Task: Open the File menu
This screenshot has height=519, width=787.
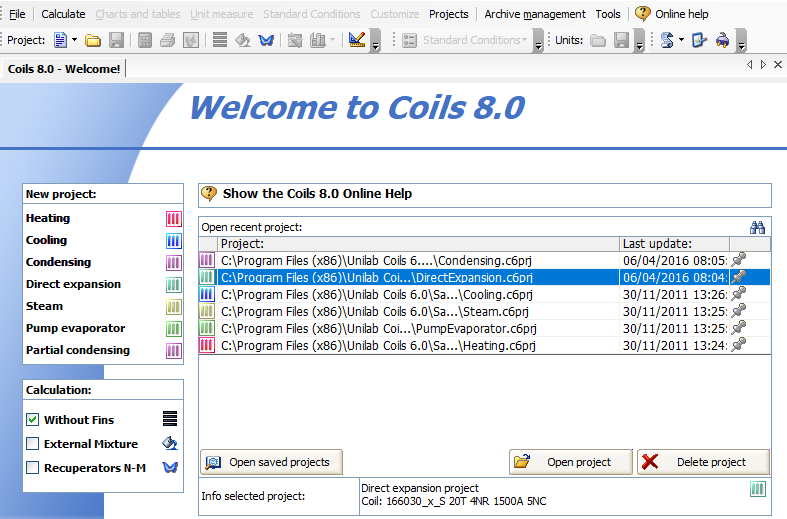Action: point(17,14)
